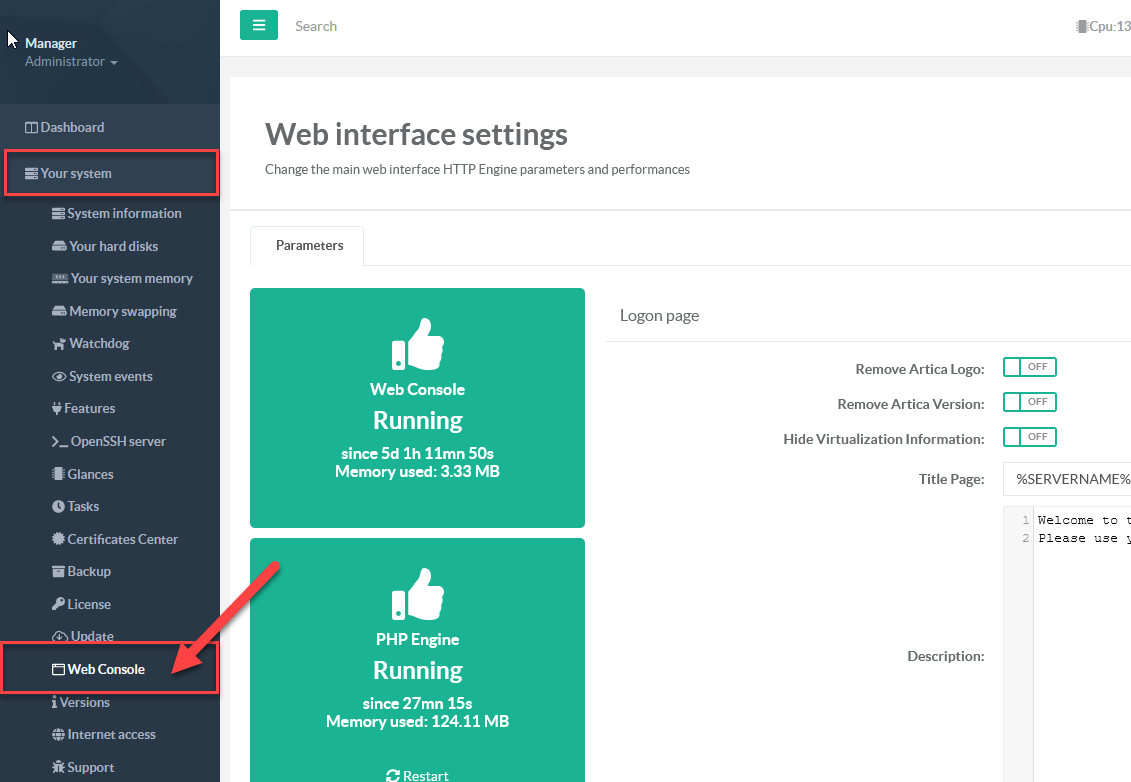This screenshot has height=782, width=1131.
Task: Collapse the Your system section
Action: point(76,174)
